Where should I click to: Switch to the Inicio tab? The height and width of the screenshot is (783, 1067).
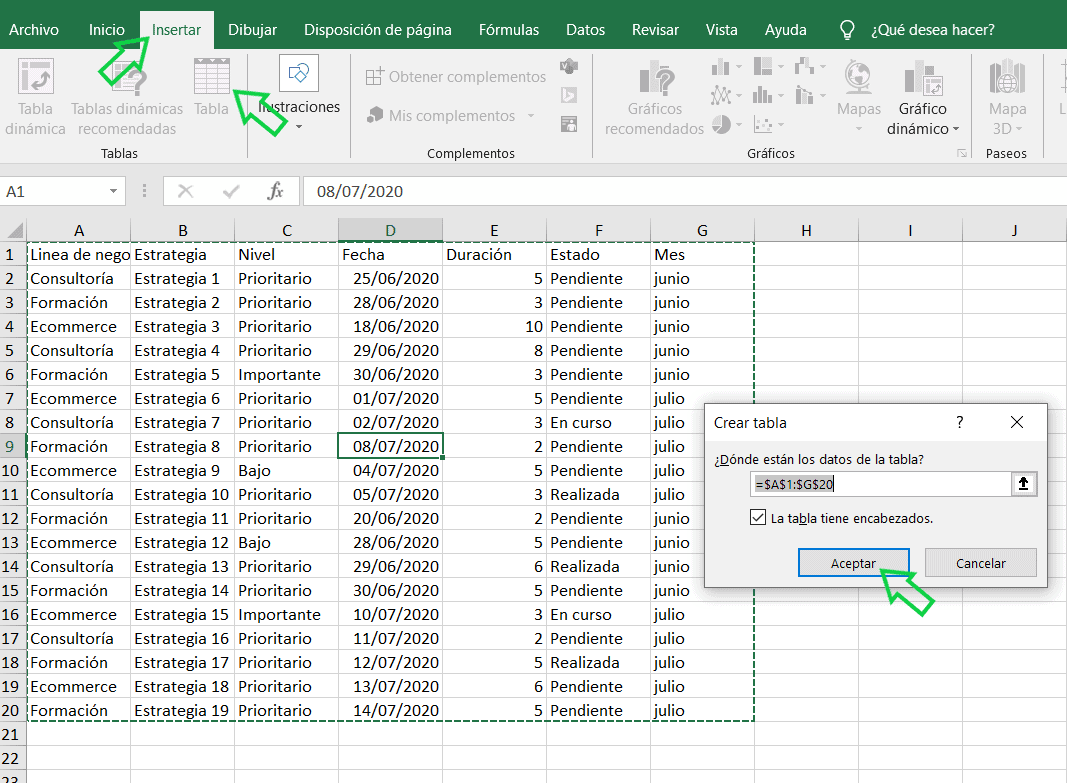click(x=107, y=30)
